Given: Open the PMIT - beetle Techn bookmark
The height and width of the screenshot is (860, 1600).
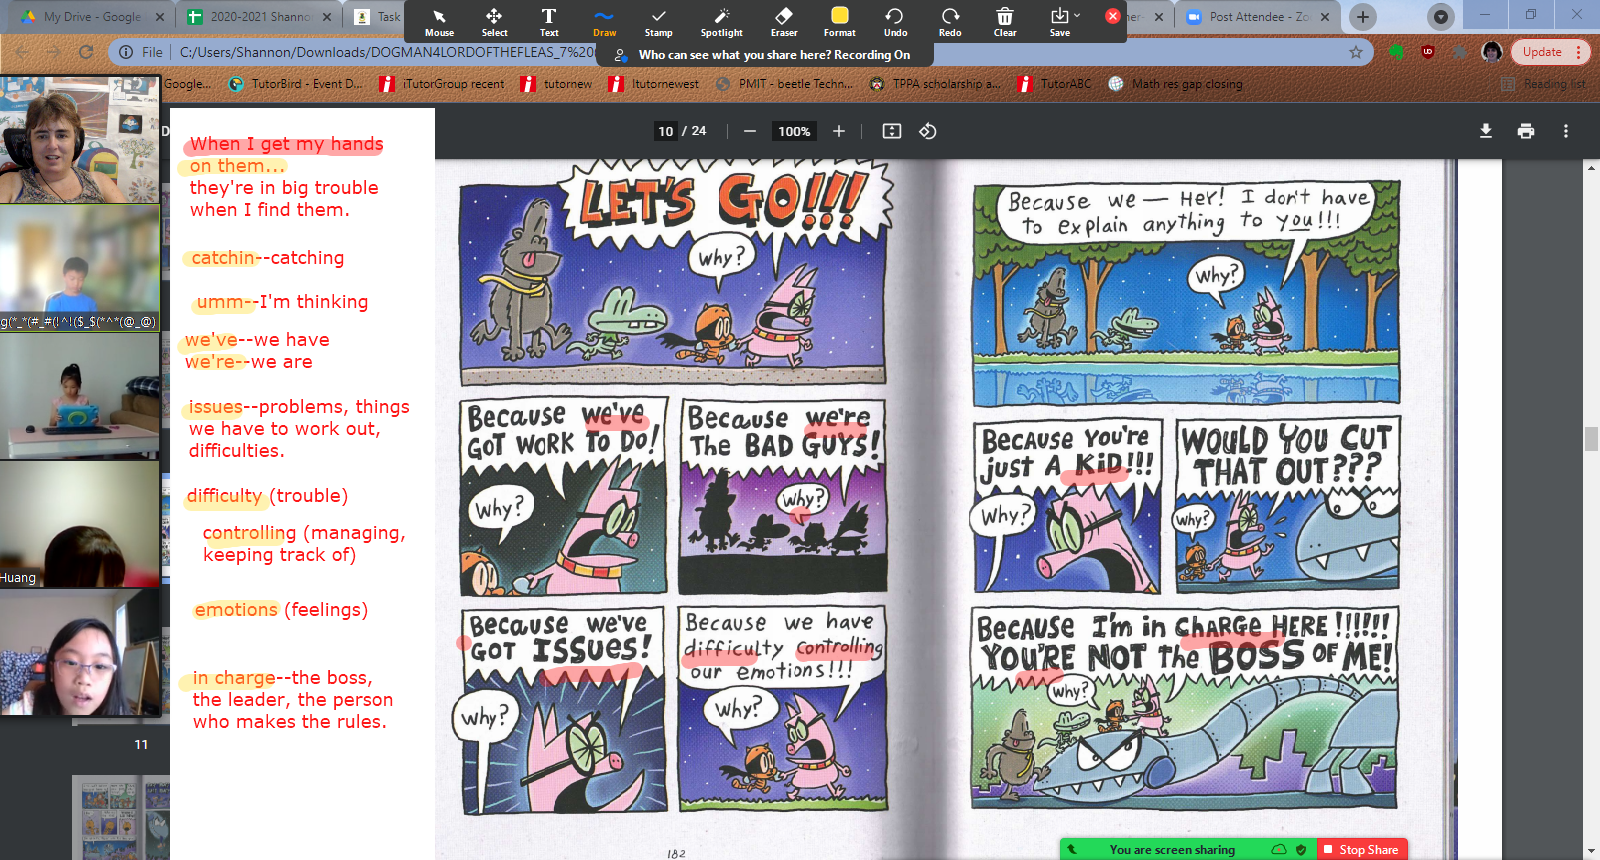Looking at the screenshot, I should [785, 84].
